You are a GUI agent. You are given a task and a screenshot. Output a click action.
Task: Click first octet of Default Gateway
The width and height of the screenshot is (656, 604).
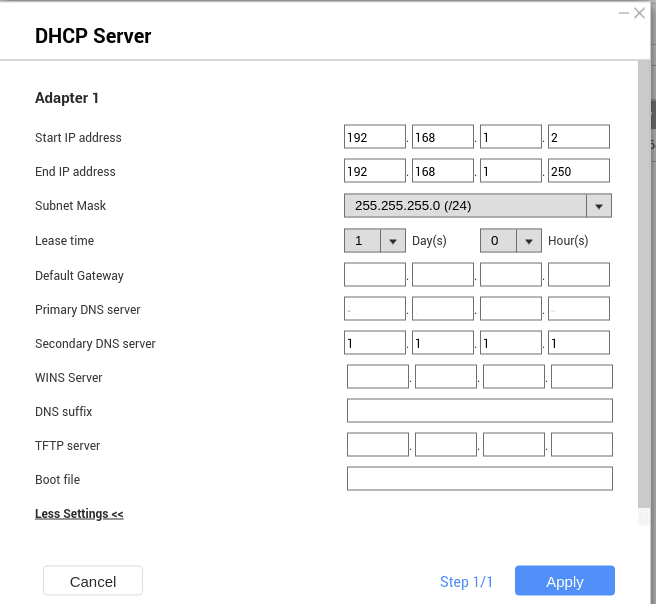point(374,274)
